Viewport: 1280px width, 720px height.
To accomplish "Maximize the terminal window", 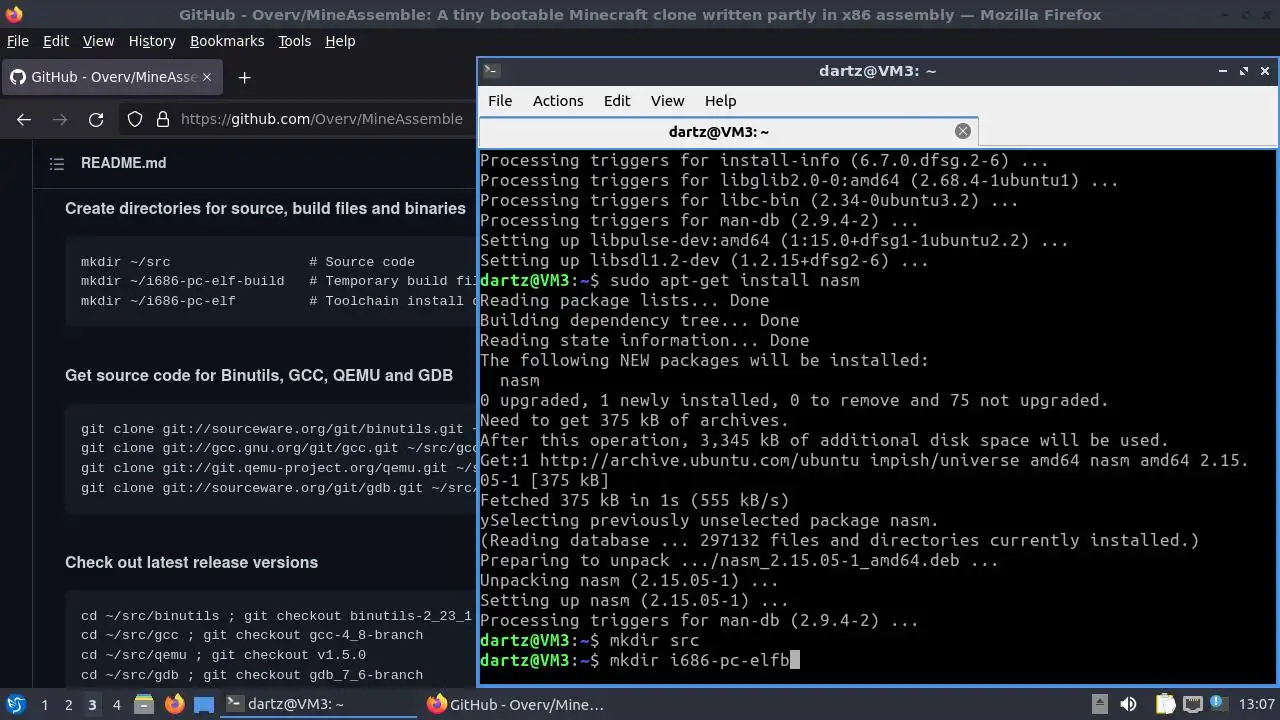I will click(1244, 71).
